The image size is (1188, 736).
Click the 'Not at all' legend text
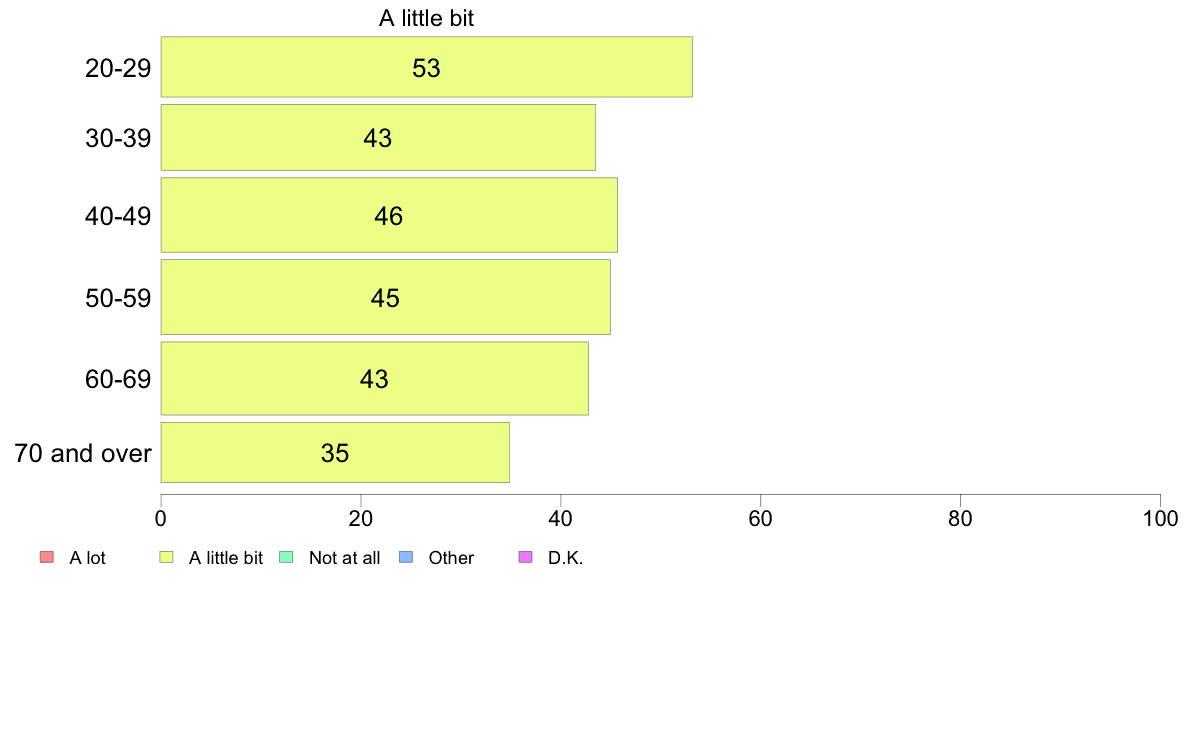pos(345,558)
